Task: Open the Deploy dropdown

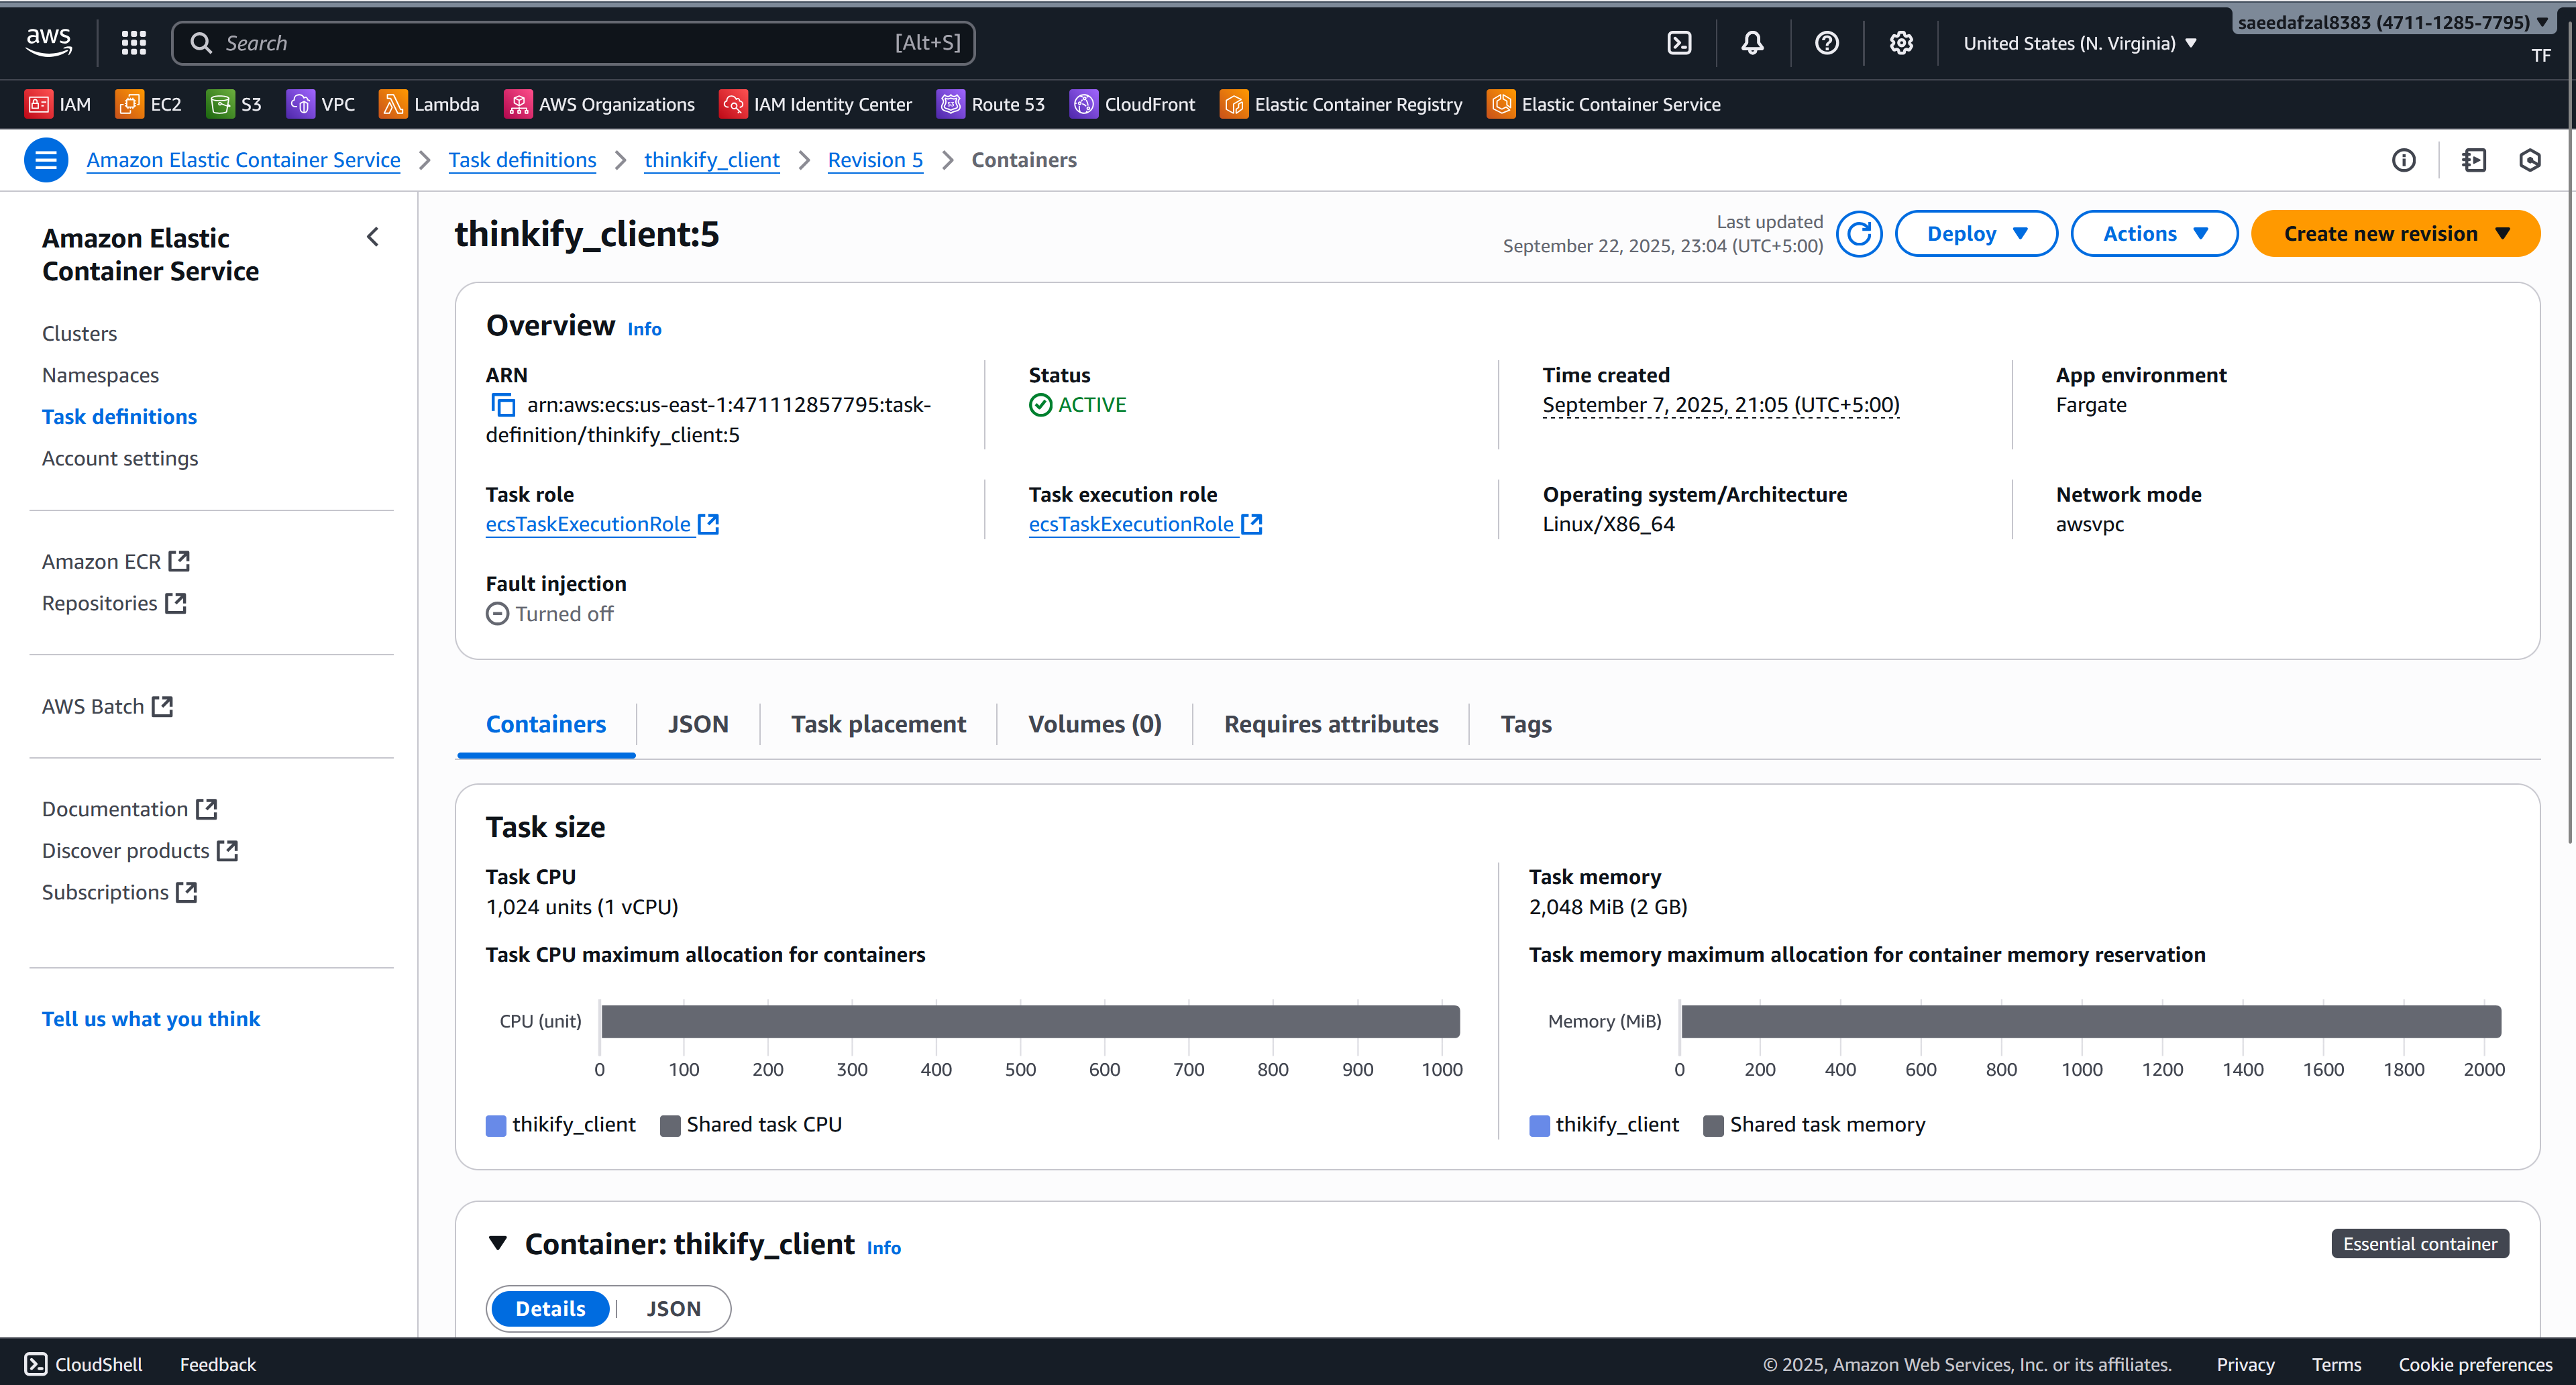Action: [1975, 233]
